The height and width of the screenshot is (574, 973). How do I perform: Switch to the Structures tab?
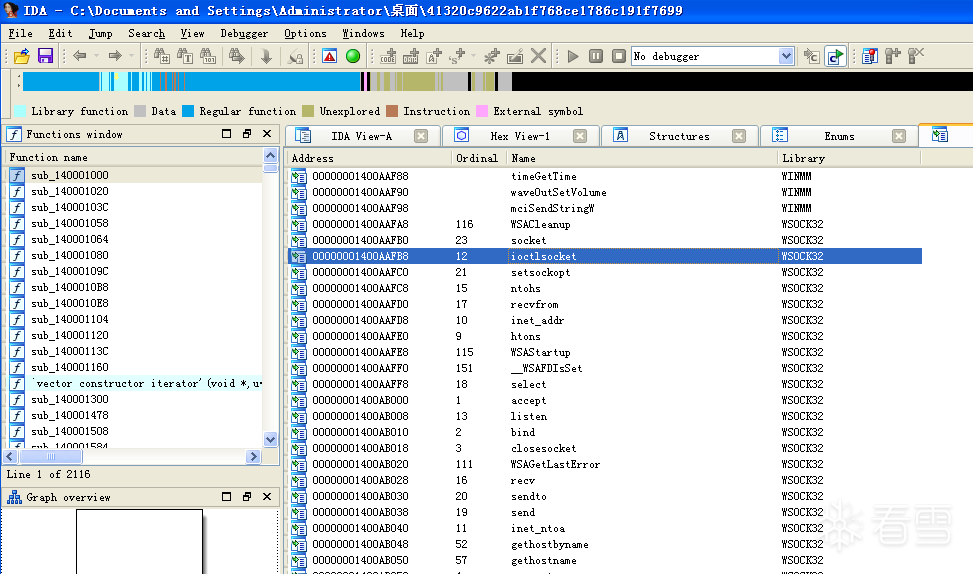coord(679,136)
